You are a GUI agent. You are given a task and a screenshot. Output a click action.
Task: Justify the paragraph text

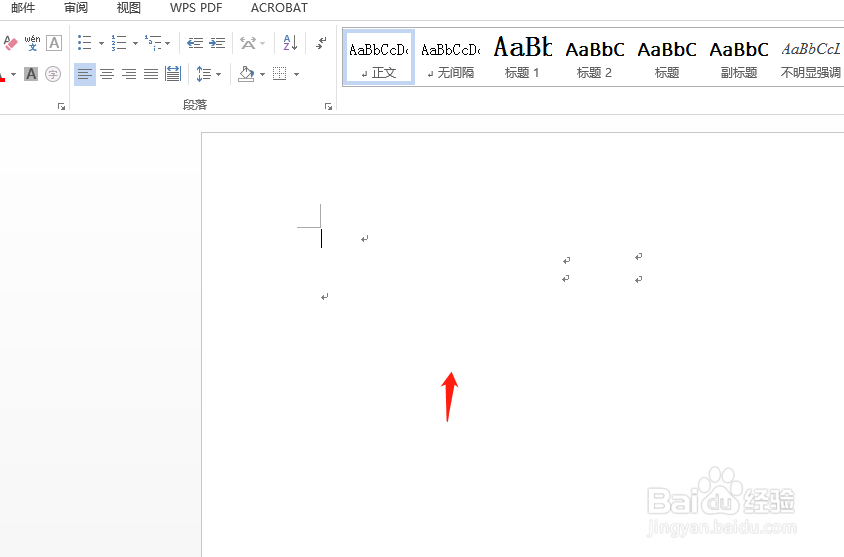point(151,74)
